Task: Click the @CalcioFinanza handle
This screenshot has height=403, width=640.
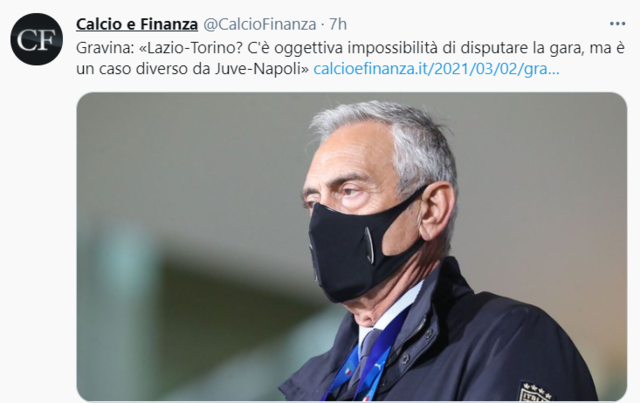Action: click(x=260, y=24)
